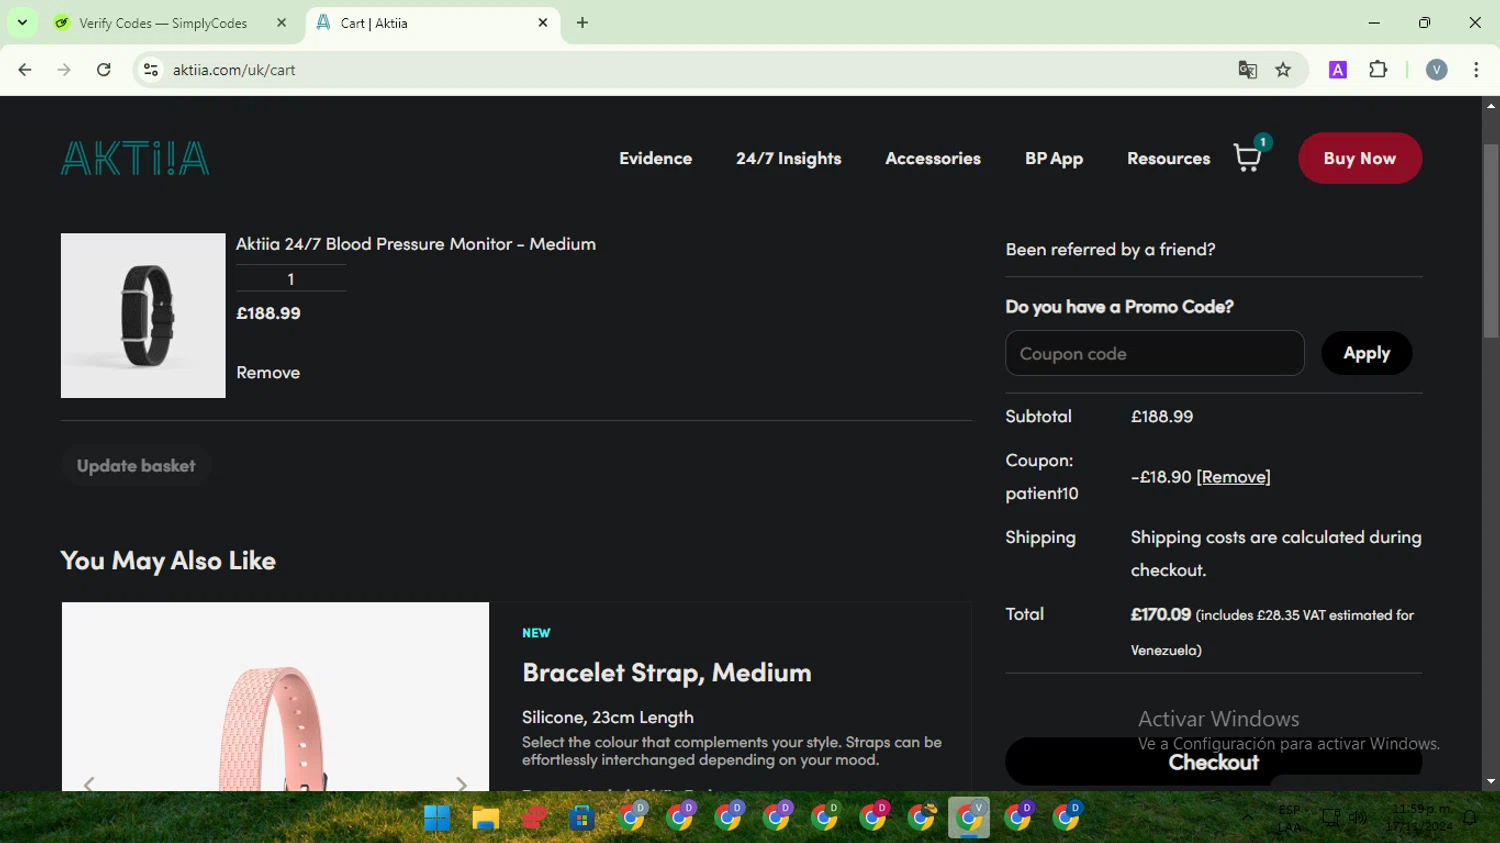Click the volume speaker icon in the system tray

pyautogui.click(x=1357, y=818)
